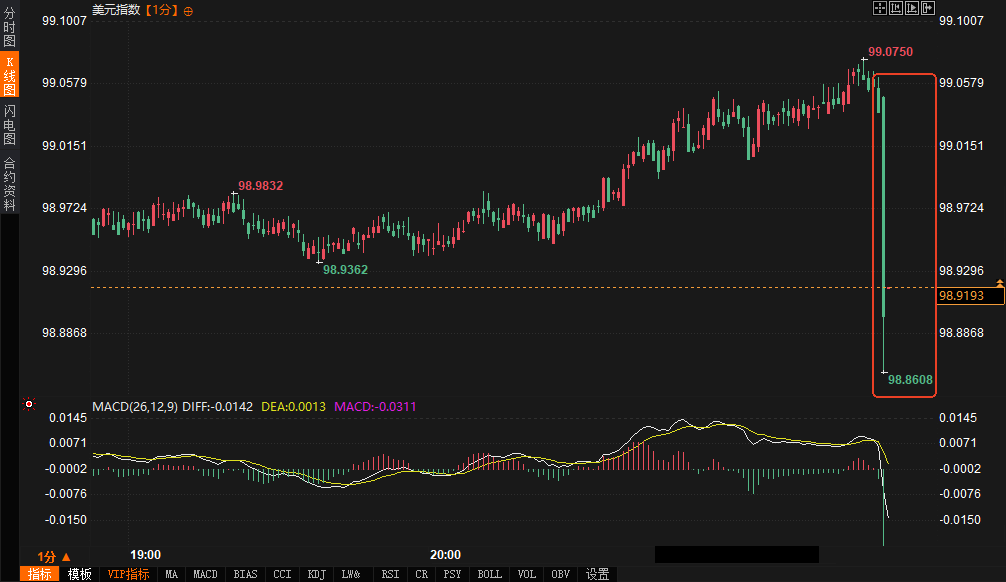Viewport: 1006px width, 582px height.
Task: Click the orange plus circle next to 【1分】
Action: [x=188, y=12]
